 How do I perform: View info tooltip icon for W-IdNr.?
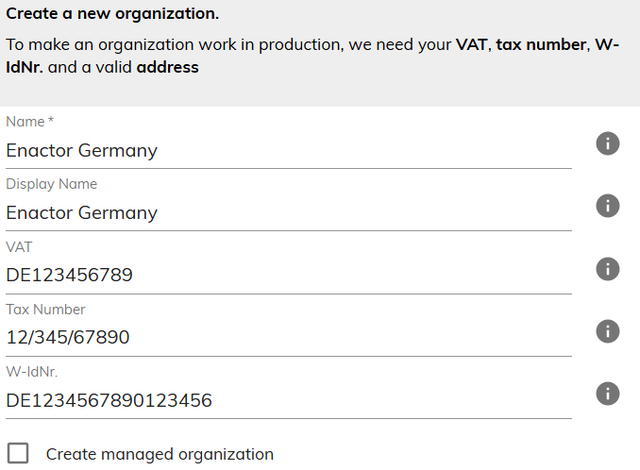click(607, 393)
